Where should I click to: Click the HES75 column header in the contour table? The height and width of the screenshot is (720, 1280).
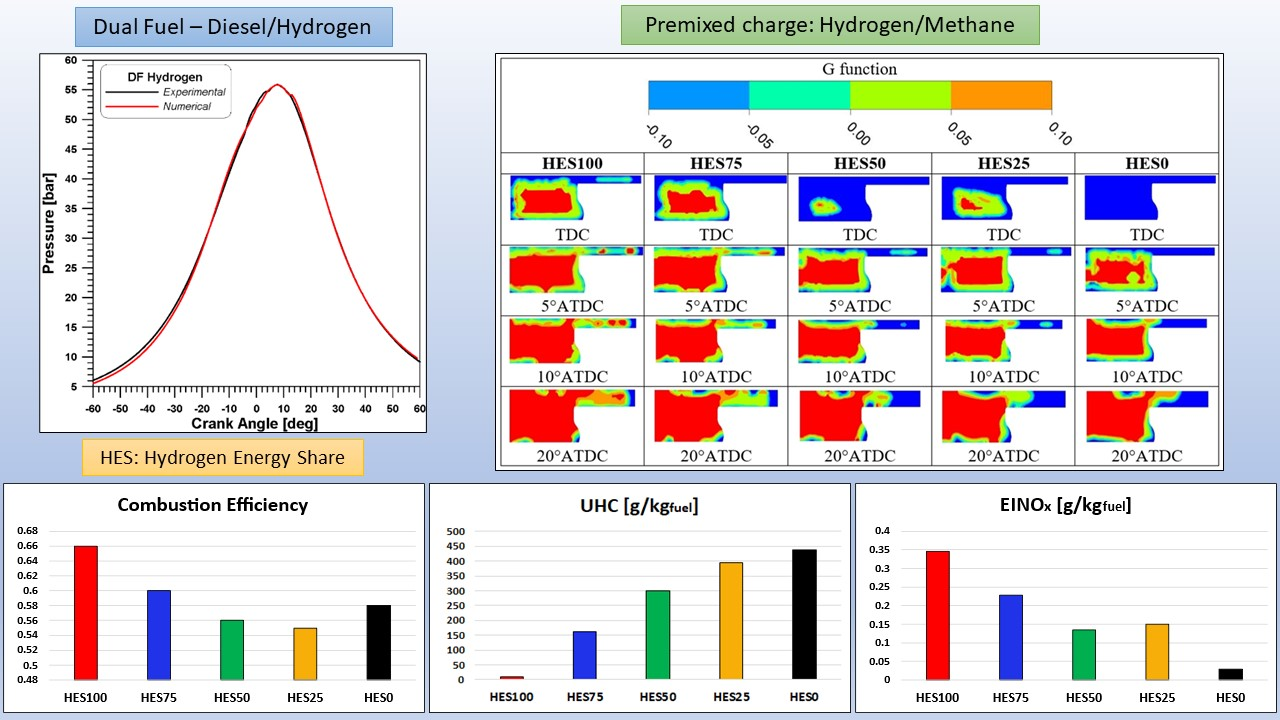(716, 164)
